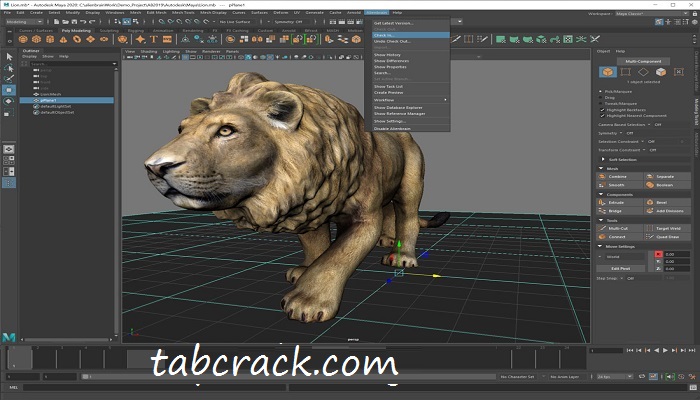Select the arrow Select tool
The width and height of the screenshot is (700, 400).
9,57
